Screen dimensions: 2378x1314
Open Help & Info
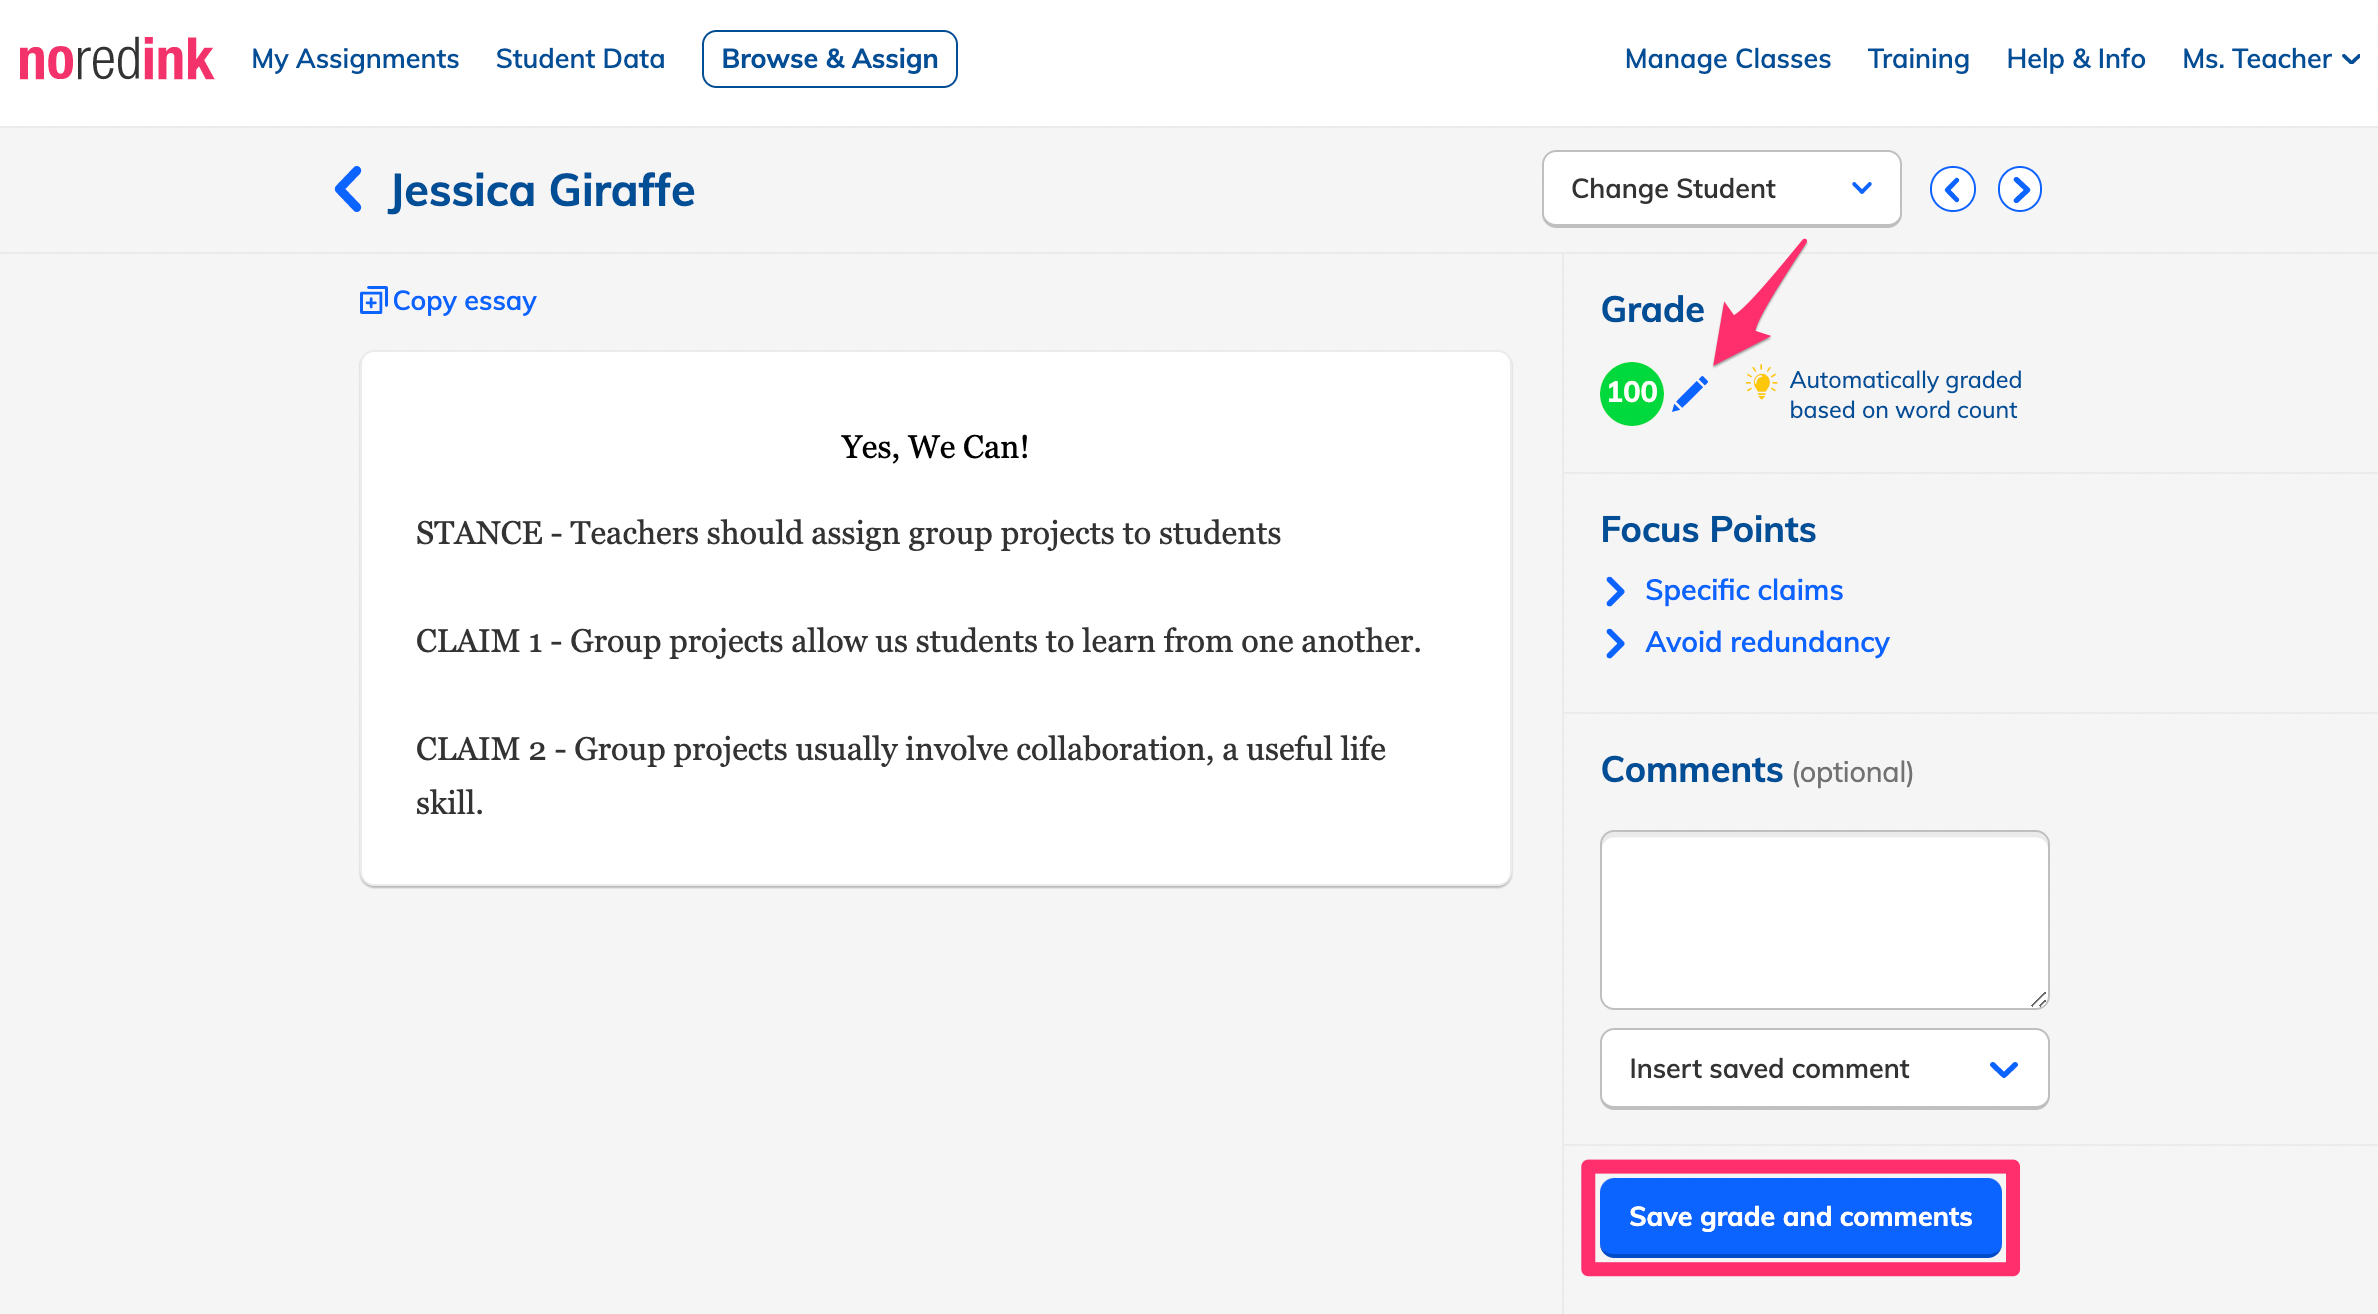tap(2075, 59)
